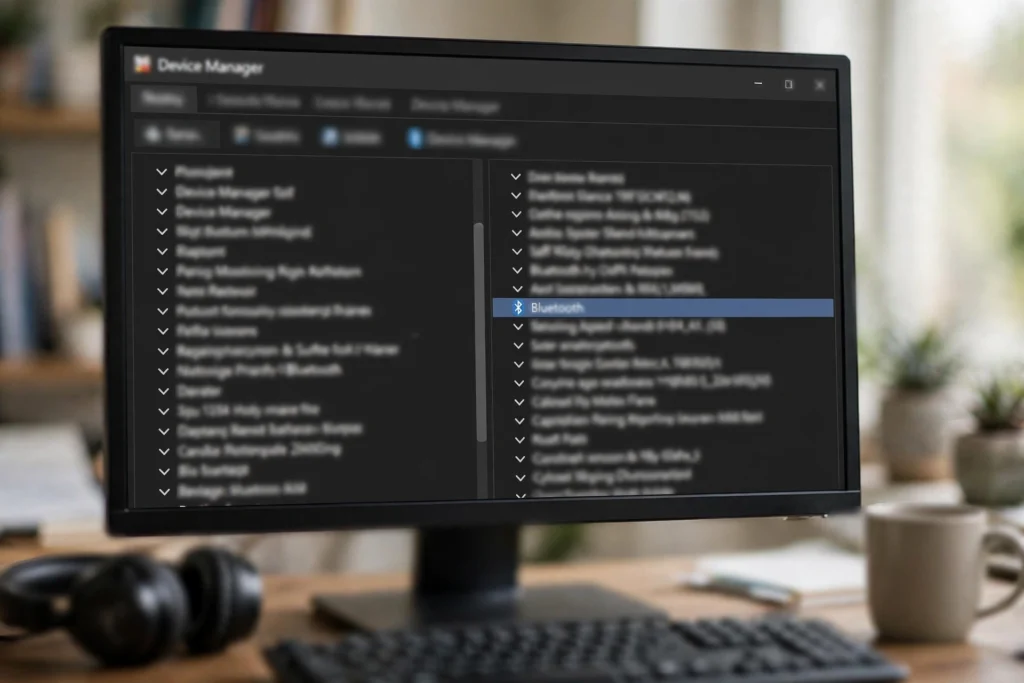Open the "Device Manager" tab in the tab row
Image resolution: width=1024 pixels, height=683 pixels.
(x=455, y=105)
